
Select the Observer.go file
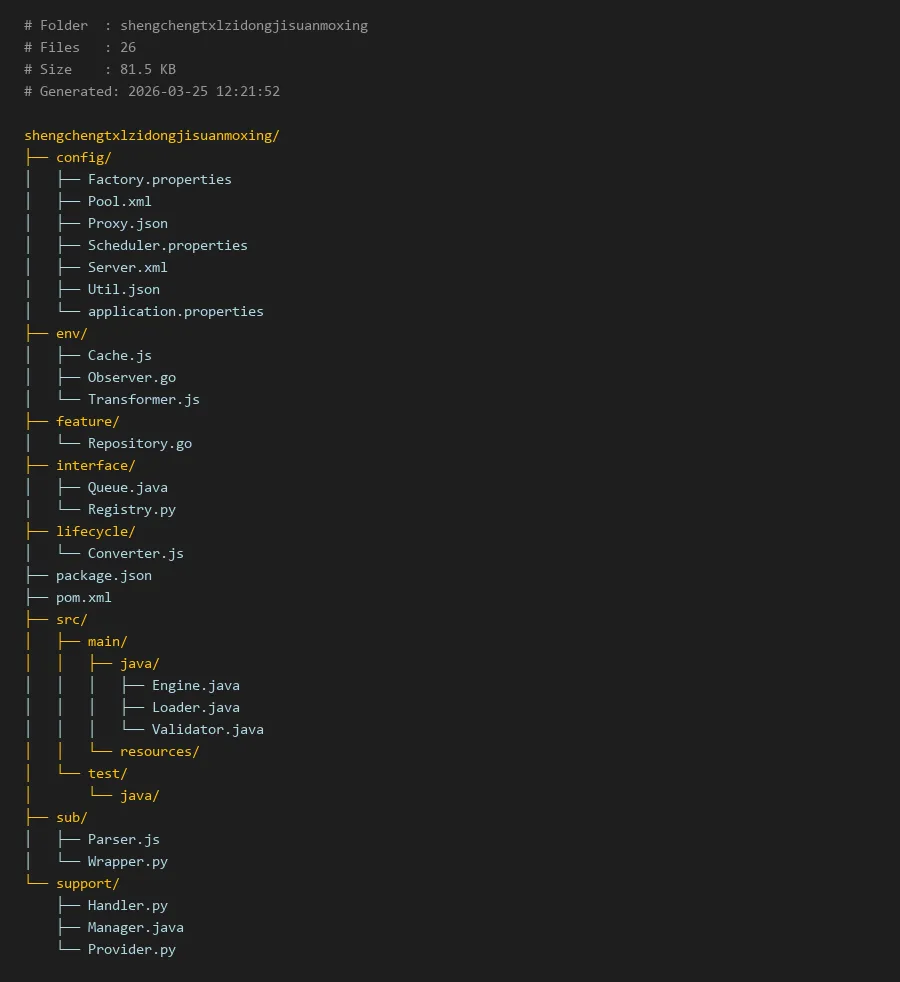tap(131, 377)
